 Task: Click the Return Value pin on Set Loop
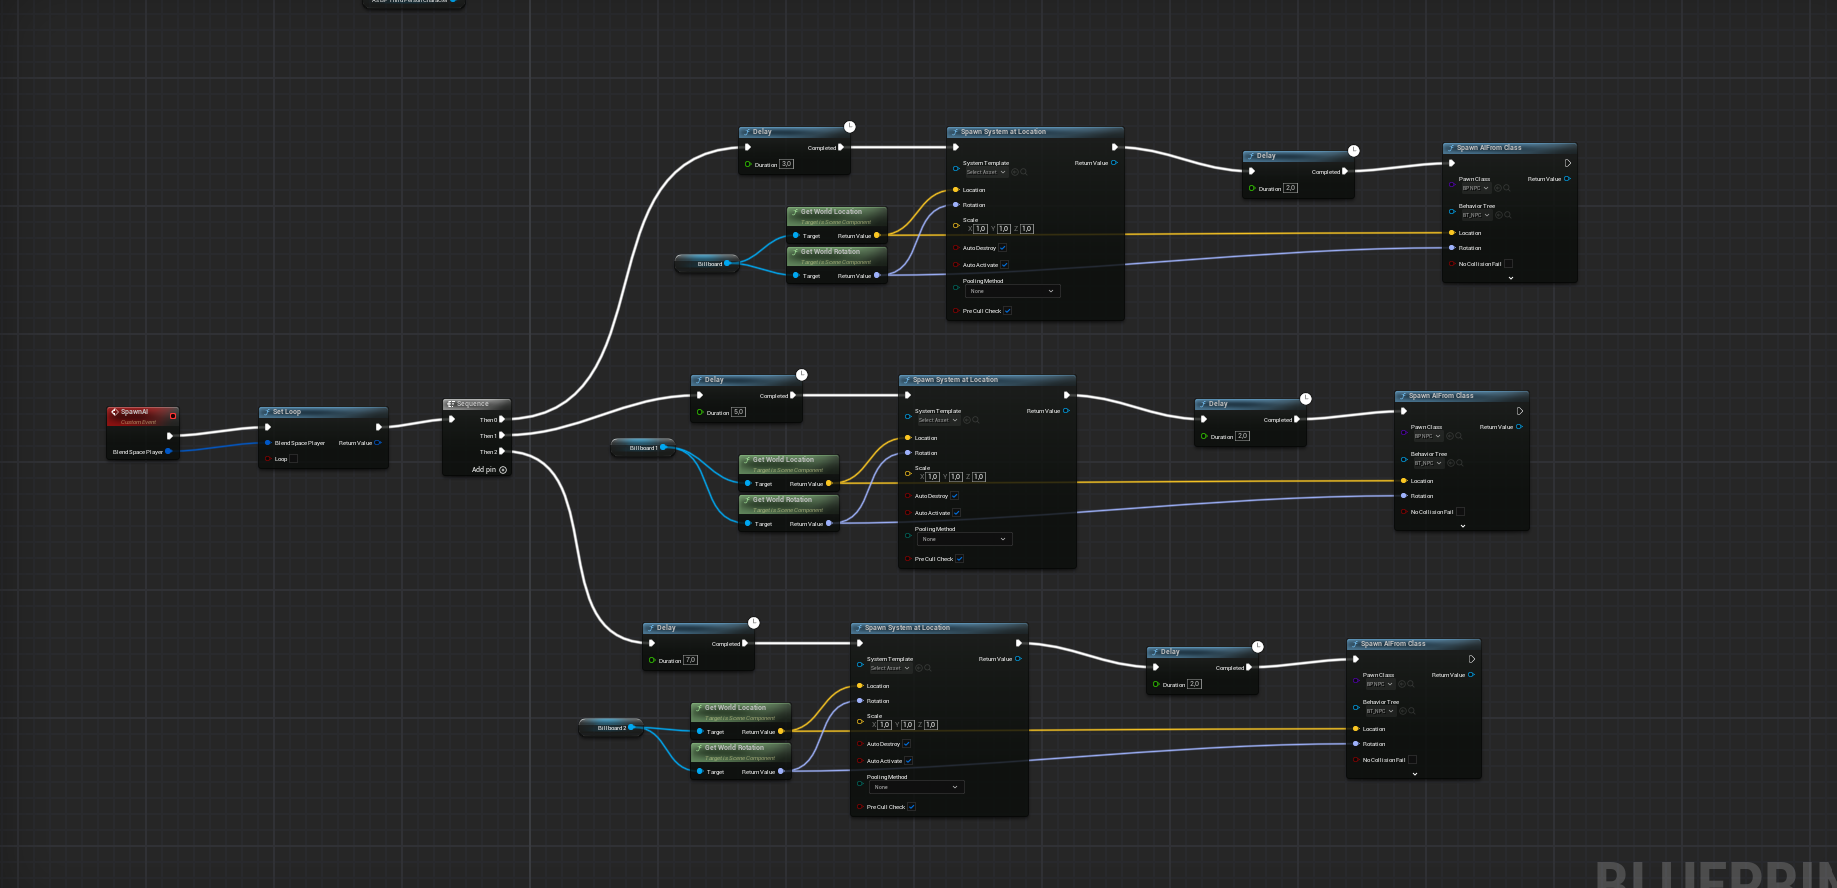377,443
